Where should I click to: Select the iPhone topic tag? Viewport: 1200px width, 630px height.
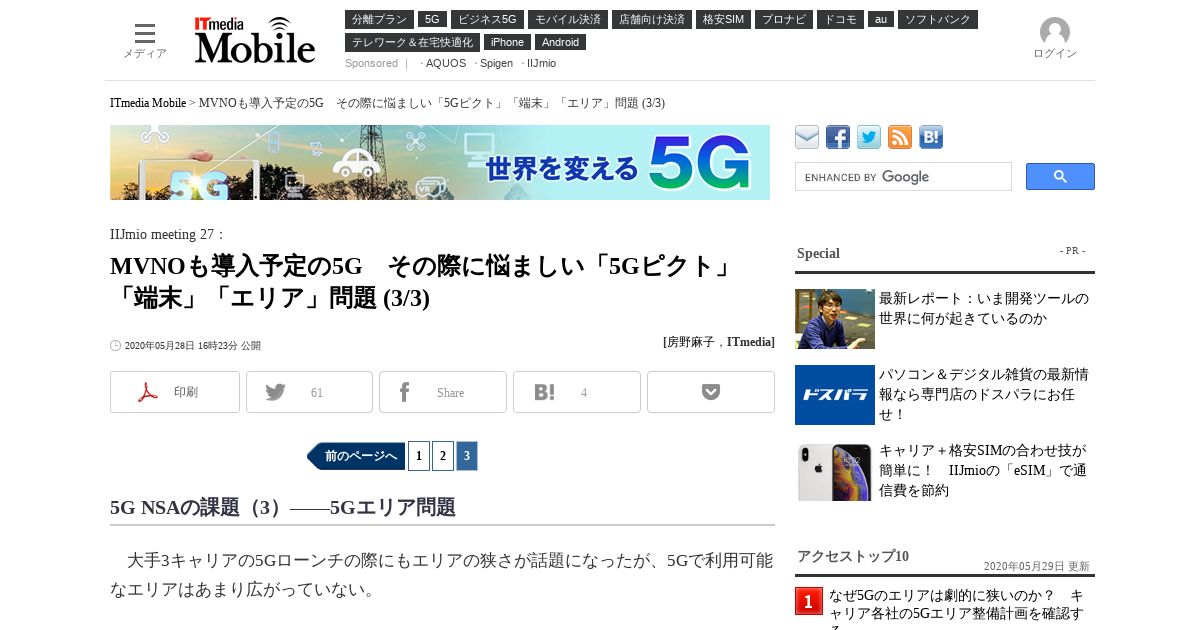(507, 42)
